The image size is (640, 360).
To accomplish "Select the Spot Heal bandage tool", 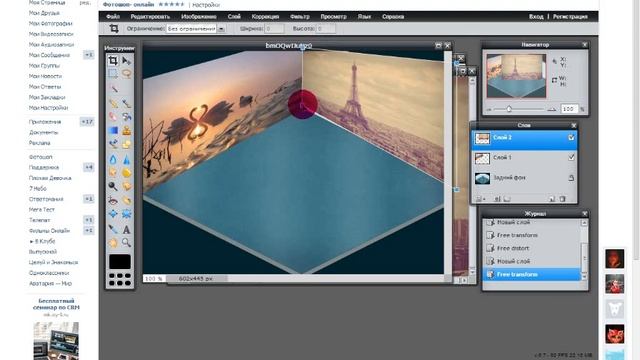I will [127, 200].
